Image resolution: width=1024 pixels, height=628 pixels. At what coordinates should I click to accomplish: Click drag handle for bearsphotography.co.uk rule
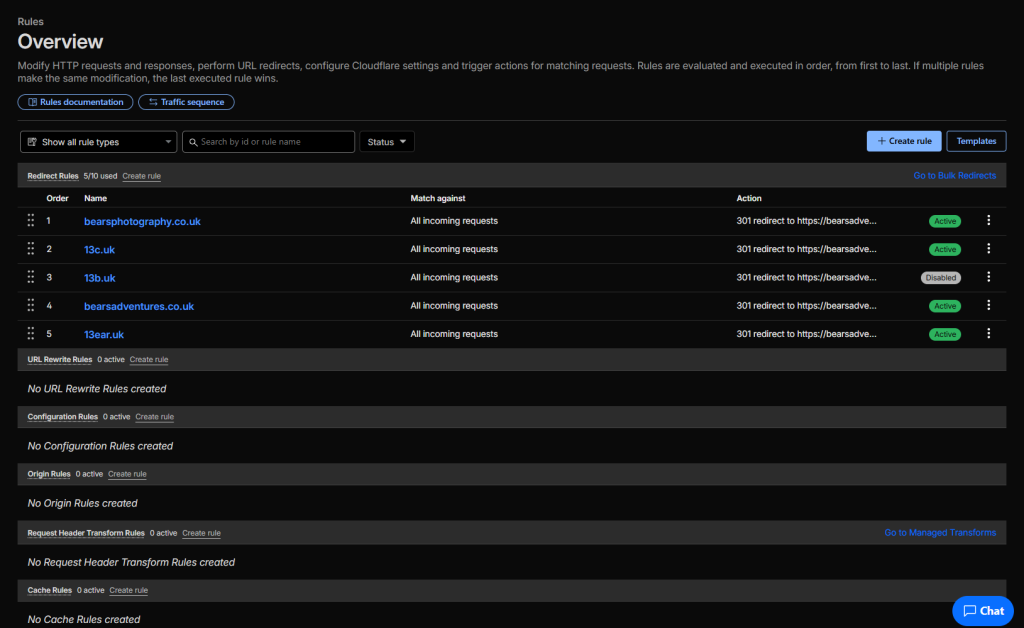point(31,221)
